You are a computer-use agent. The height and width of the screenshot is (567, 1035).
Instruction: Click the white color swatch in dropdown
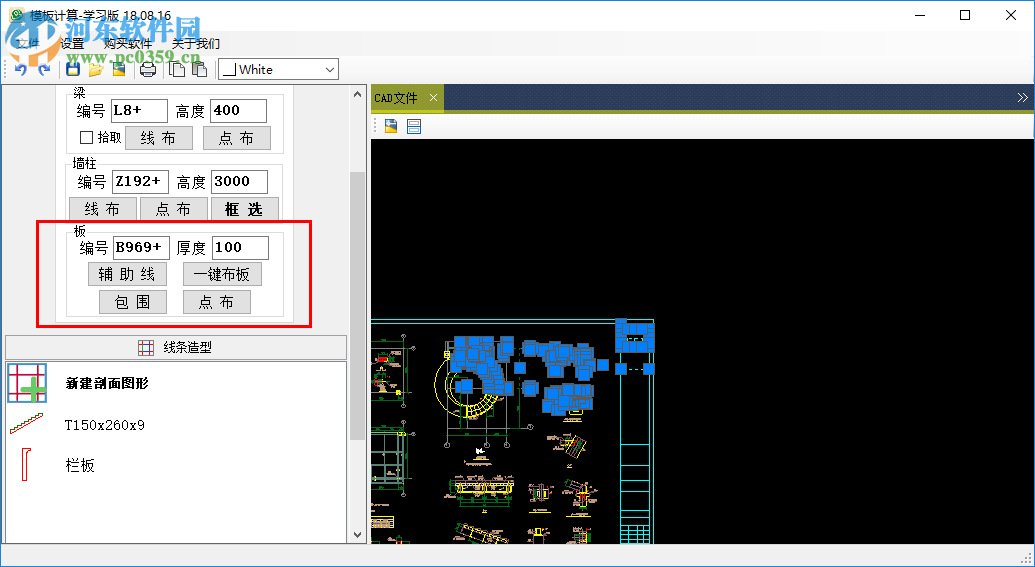coord(229,70)
